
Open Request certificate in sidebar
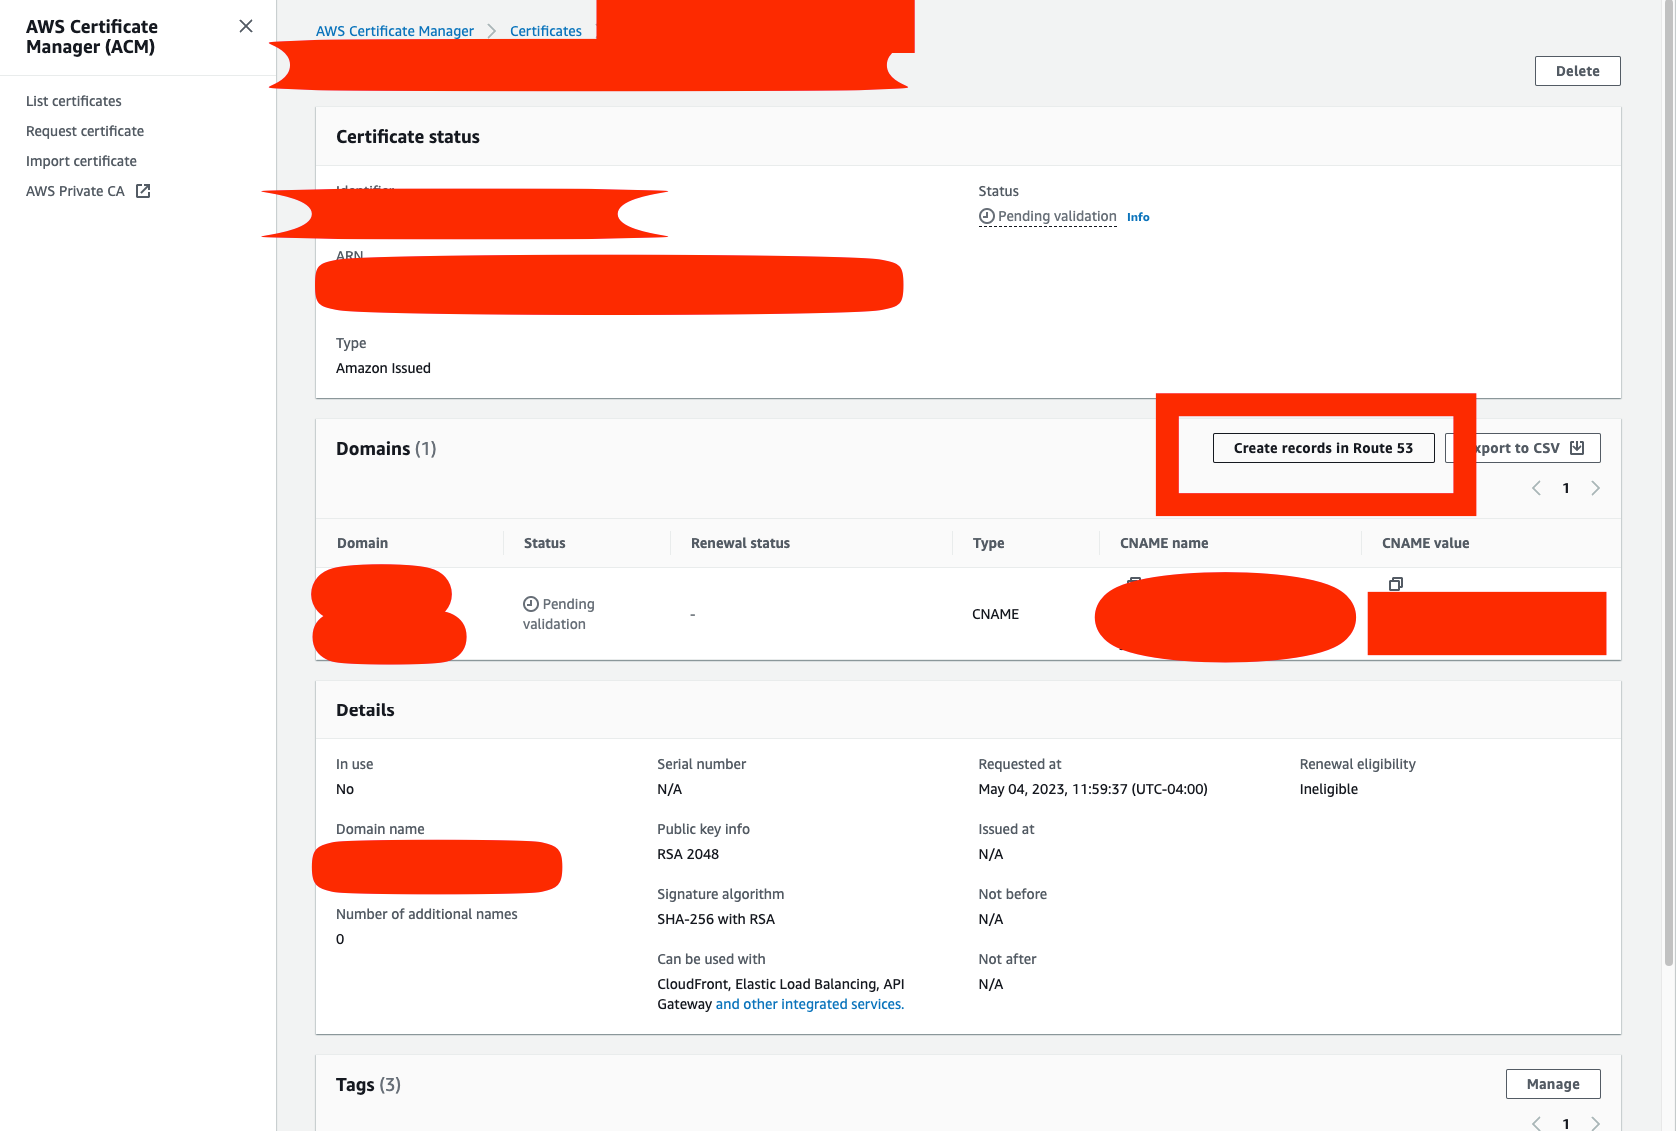(85, 131)
